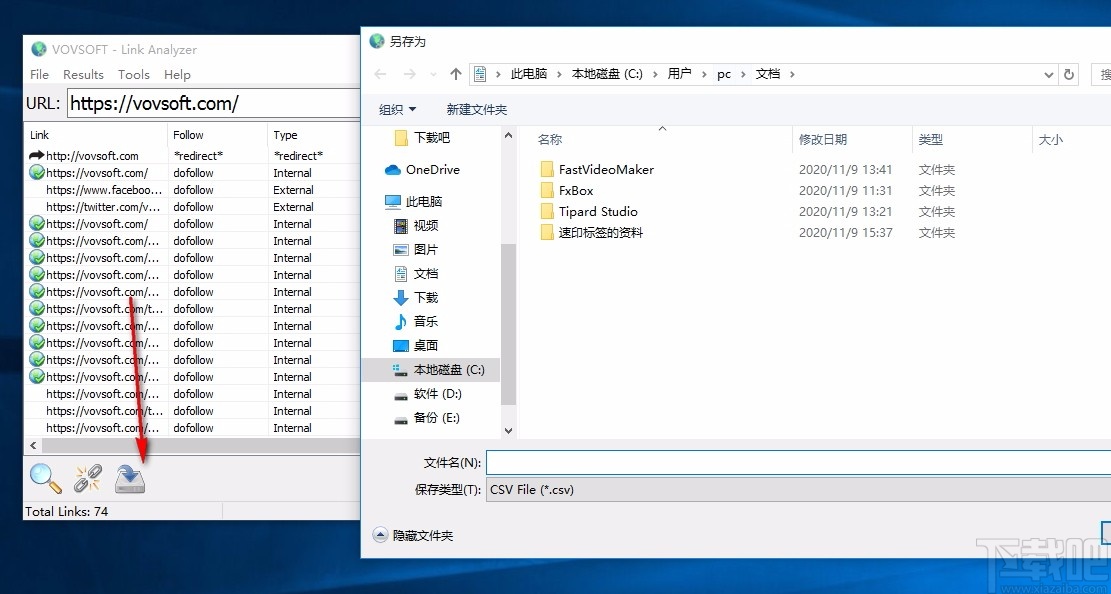Click the export-to-disk save icon in Link Analyzer
The image size is (1111, 594).
tap(131, 479)
